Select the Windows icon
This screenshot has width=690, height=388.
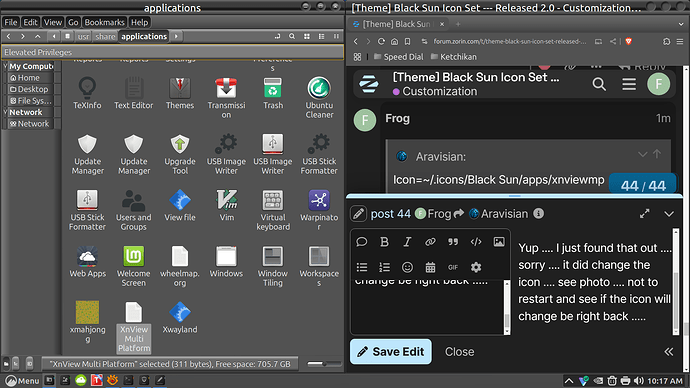[x=226, y=256]
